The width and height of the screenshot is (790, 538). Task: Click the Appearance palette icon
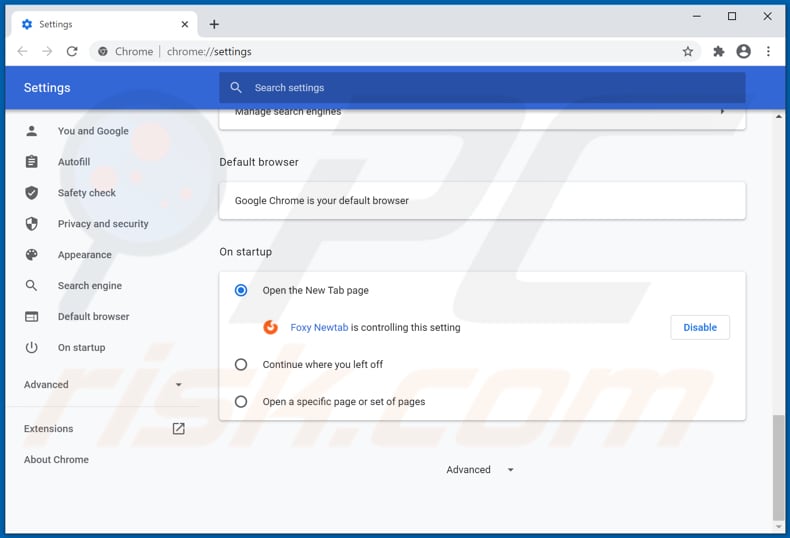click(x=32, y=254)
